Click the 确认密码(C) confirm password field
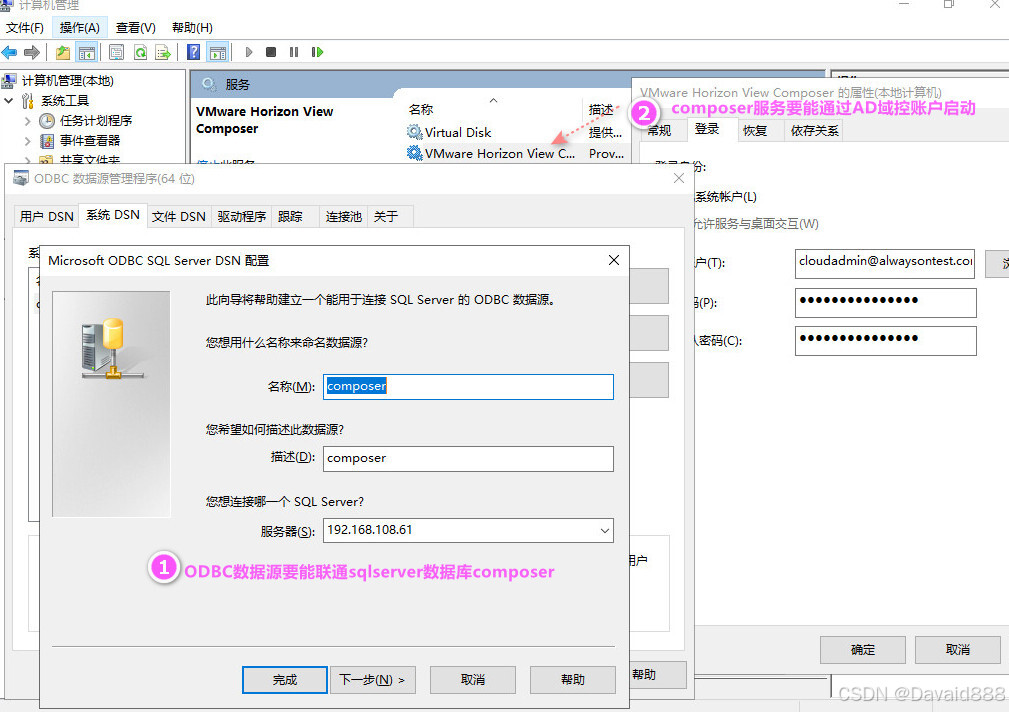The height and width of the screenshot is (712, 1009). tap(885, 341)
